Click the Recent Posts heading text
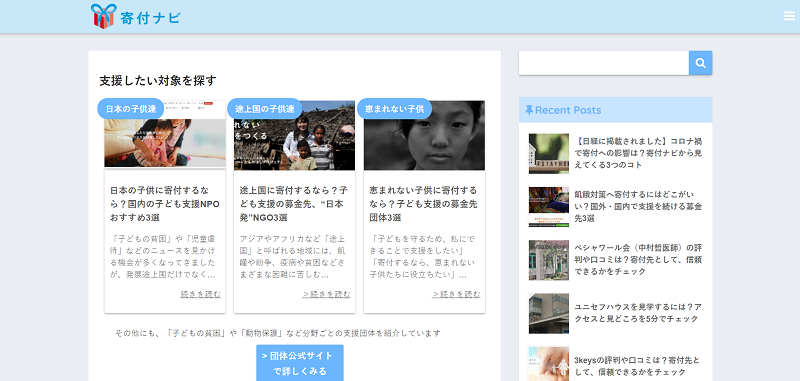The height and width of the screenshot is (381, 800). point(568,110)
